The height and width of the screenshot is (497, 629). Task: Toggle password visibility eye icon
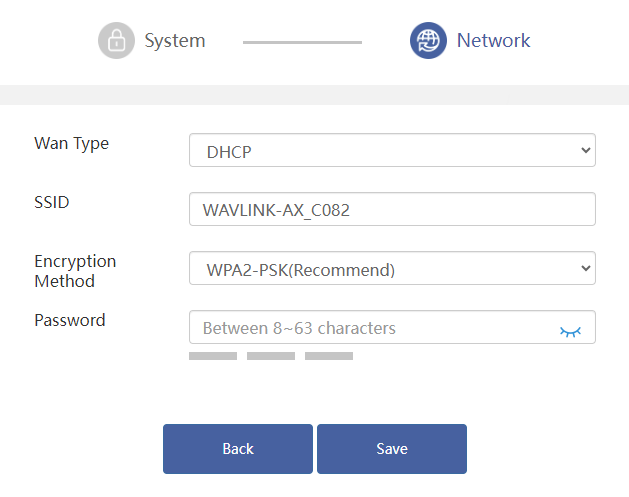click(570, 331)
